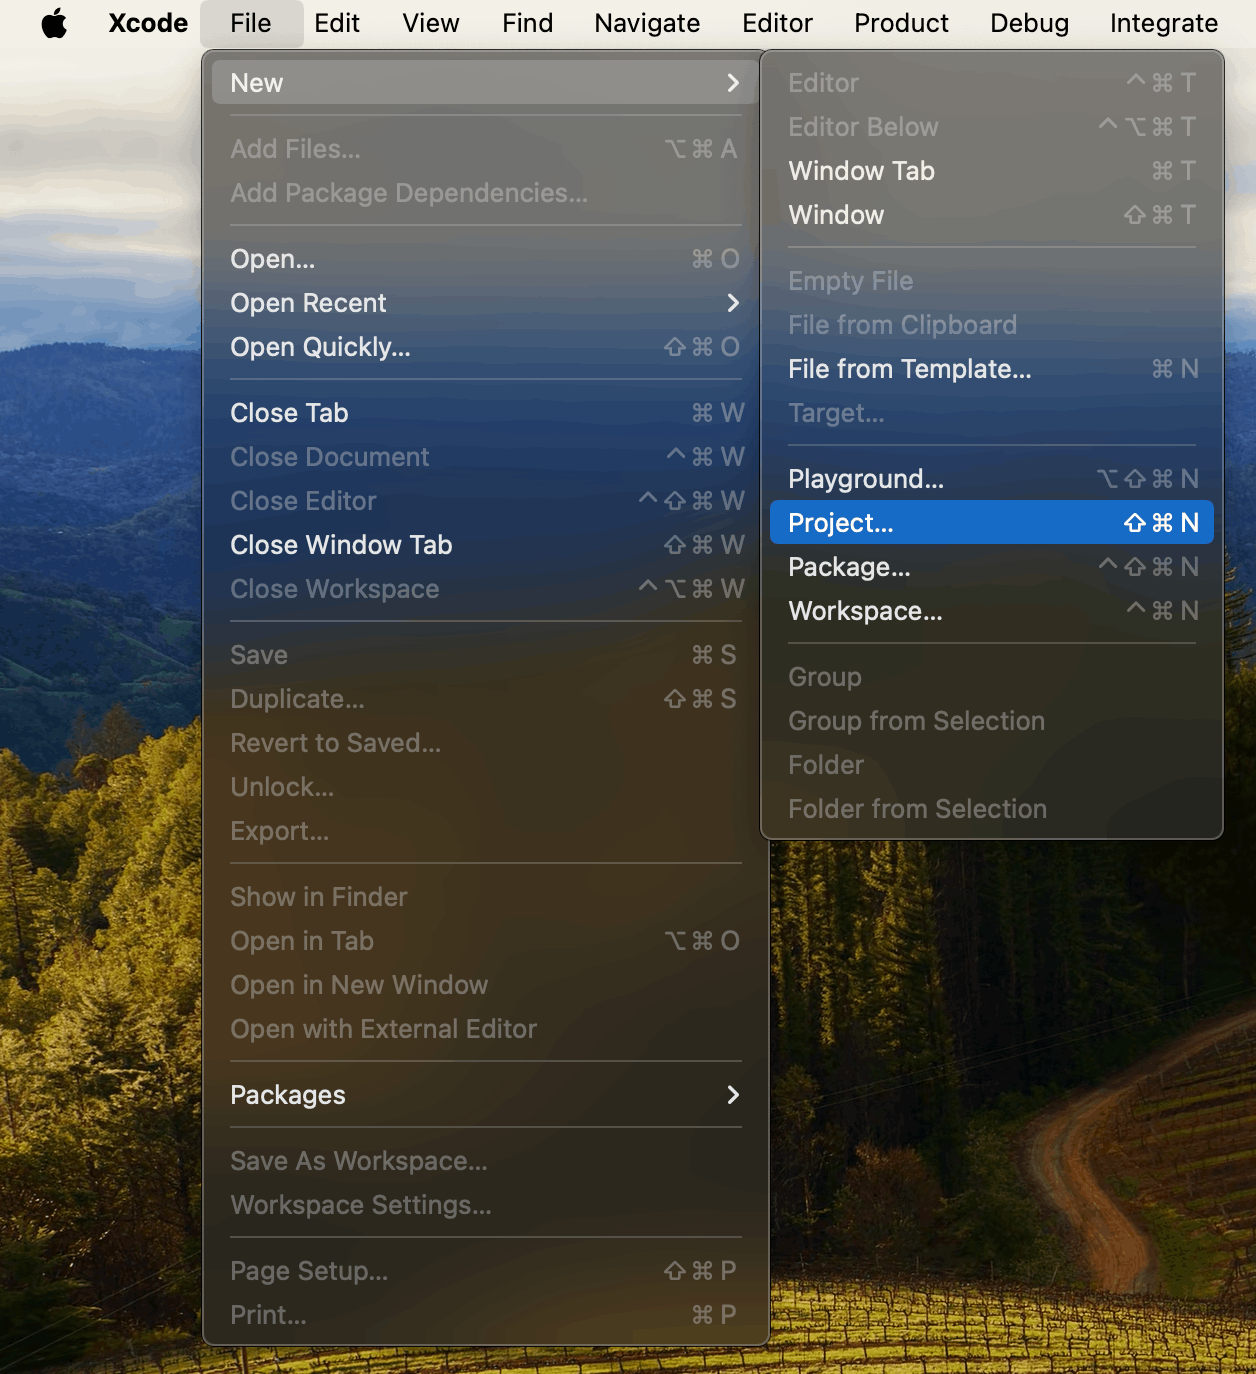Create a new Project…
This screenshot has height=1374, width=1256.
(x=992, y=523)
